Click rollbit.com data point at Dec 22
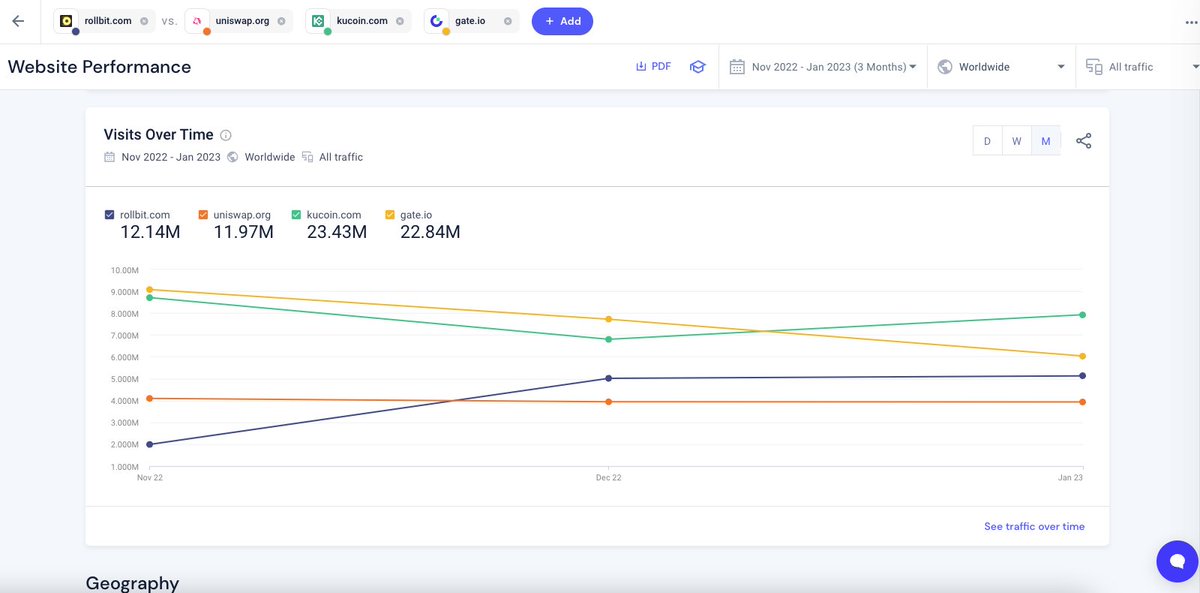1200x593 pixels. coord(609,378)
